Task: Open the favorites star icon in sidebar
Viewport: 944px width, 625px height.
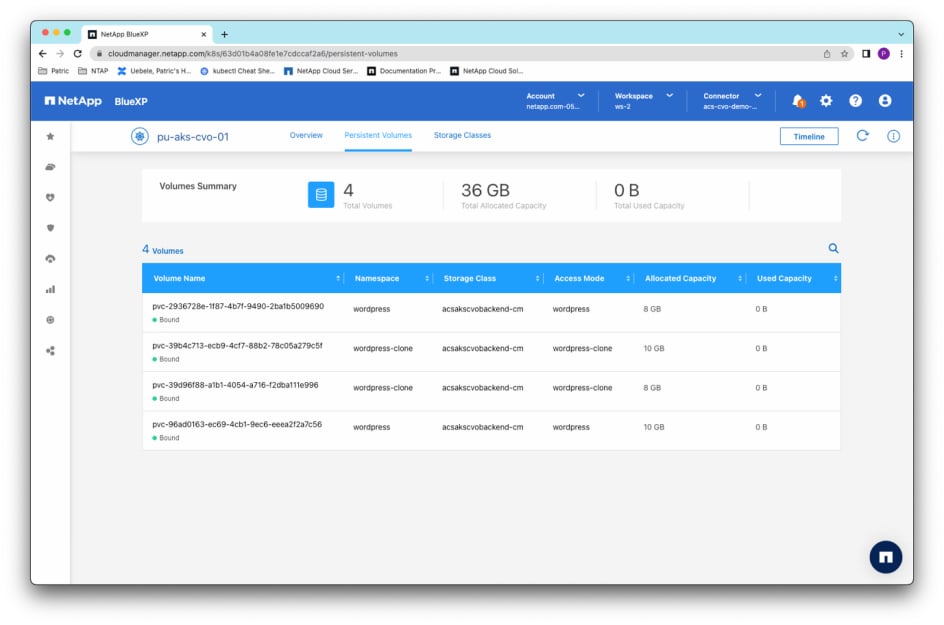Action: tap(51, 137)
